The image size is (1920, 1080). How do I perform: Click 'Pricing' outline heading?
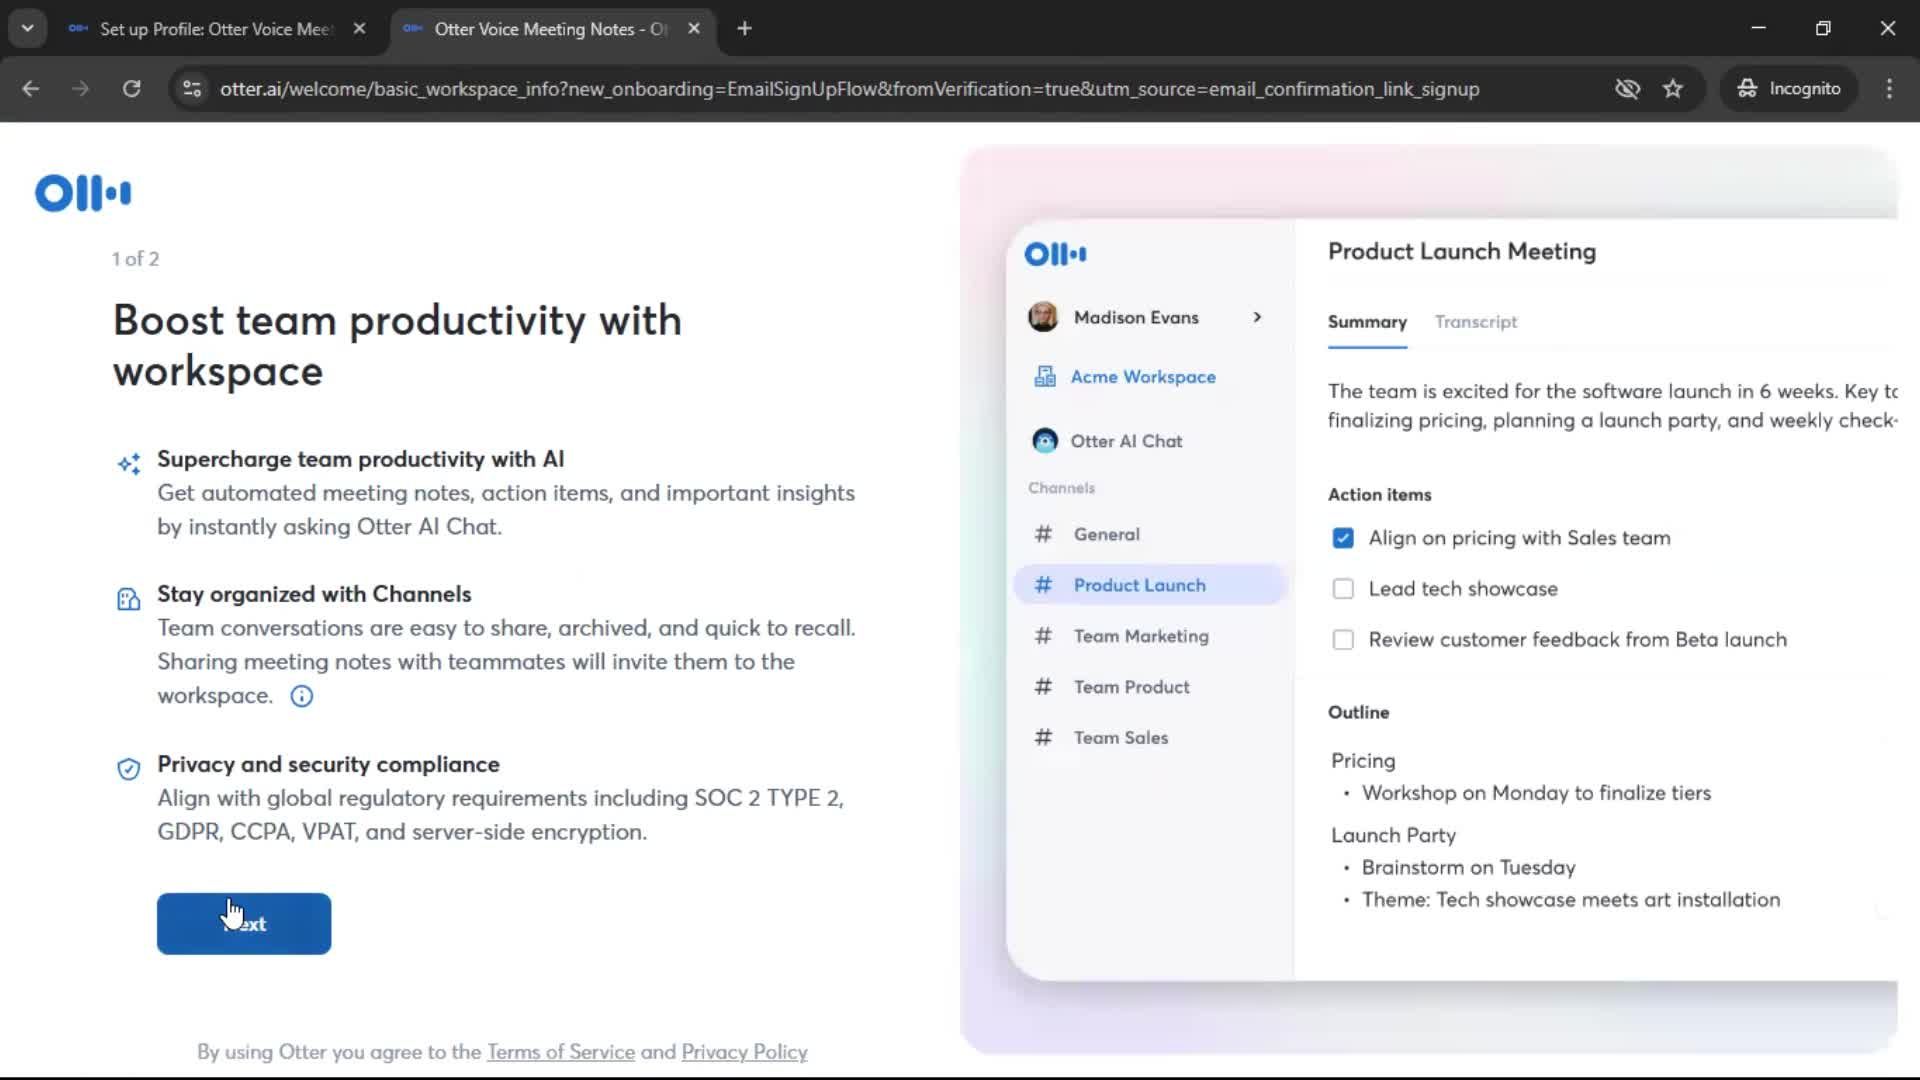1363,761
